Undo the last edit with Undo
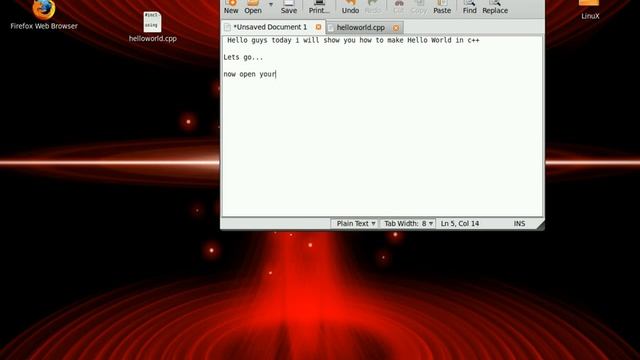The height and width of the screenshot is (360, 640). [350, 7]
